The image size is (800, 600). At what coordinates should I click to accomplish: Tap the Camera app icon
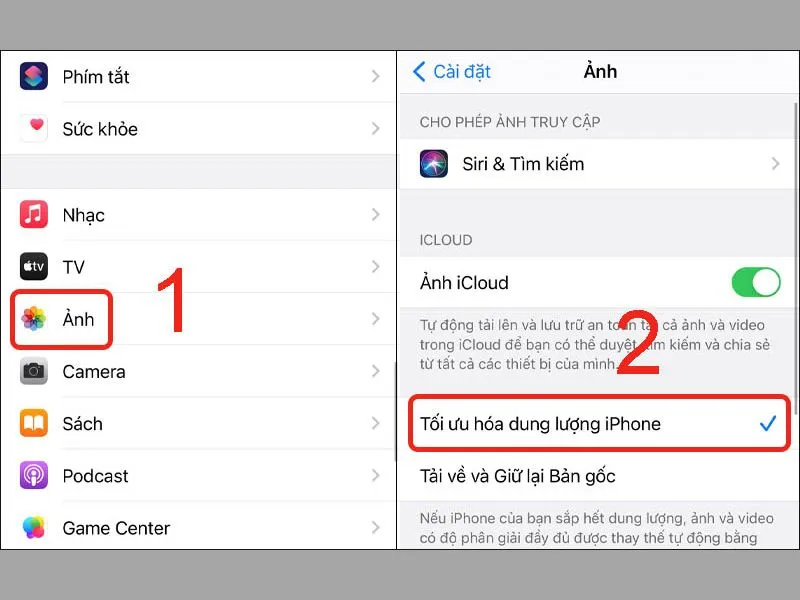click(34, 371)
